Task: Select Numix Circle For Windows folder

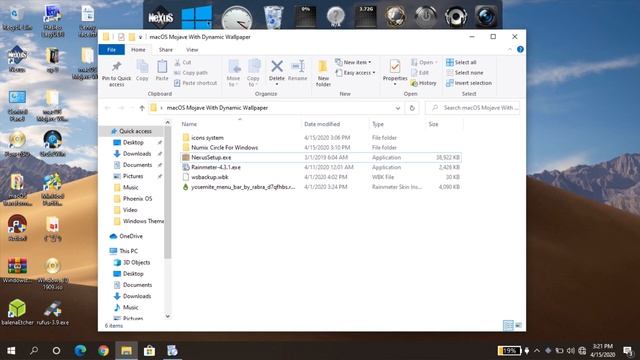Action: click(224, 148)
